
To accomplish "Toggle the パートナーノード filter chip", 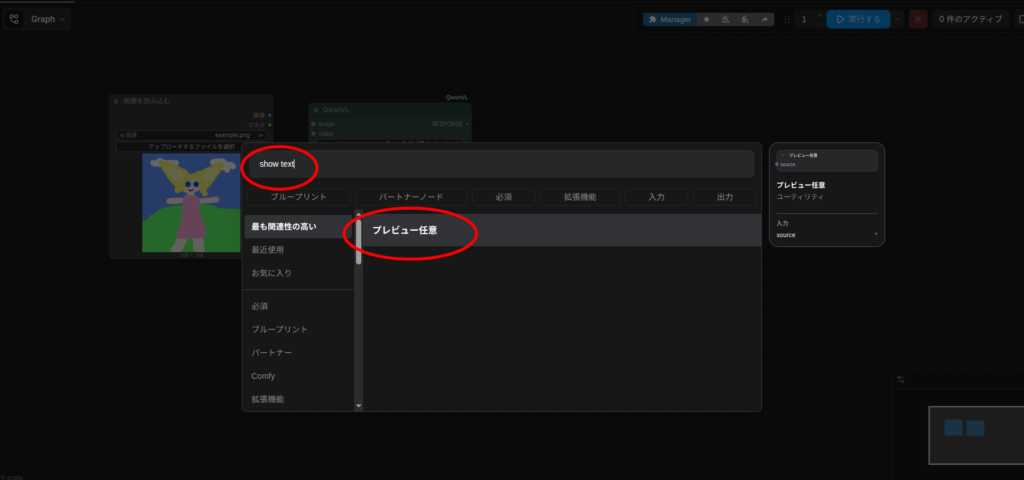I will 410,197.
